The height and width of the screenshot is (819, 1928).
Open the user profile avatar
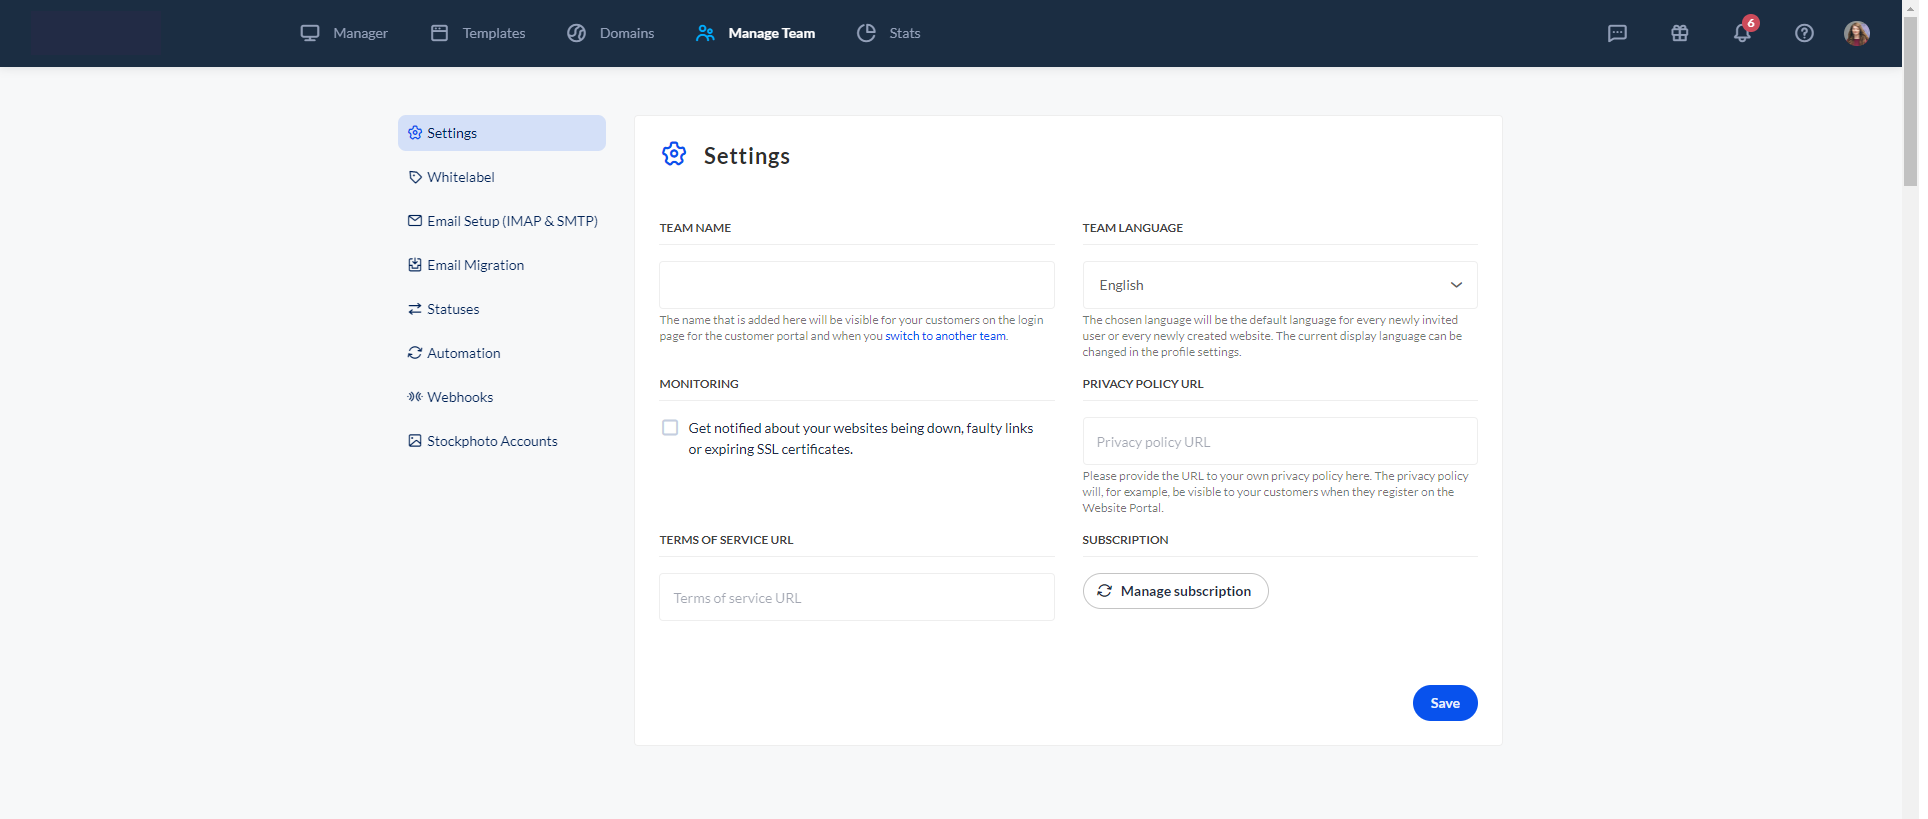[x=1856, y=33]
